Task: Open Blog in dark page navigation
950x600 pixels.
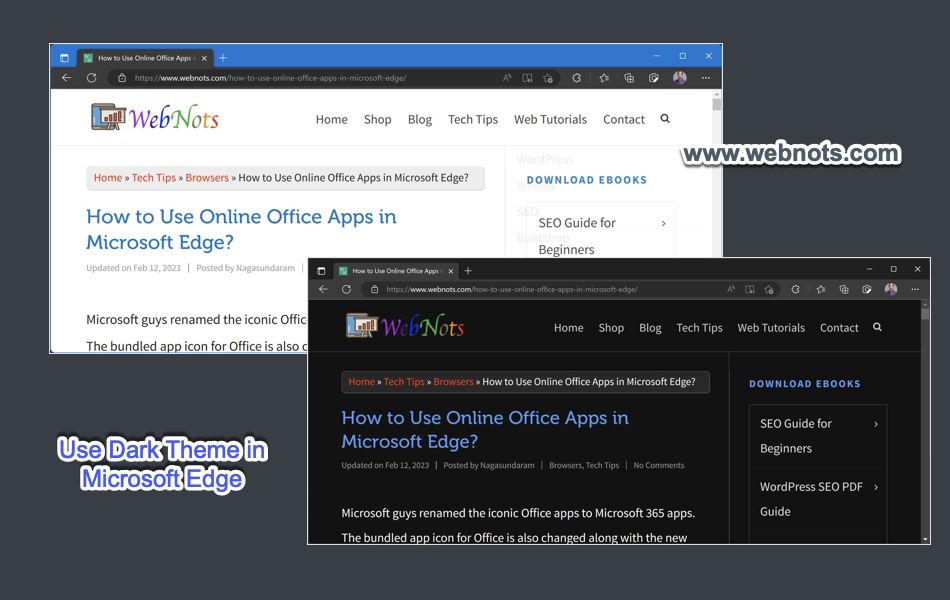Action: (650, 328)
